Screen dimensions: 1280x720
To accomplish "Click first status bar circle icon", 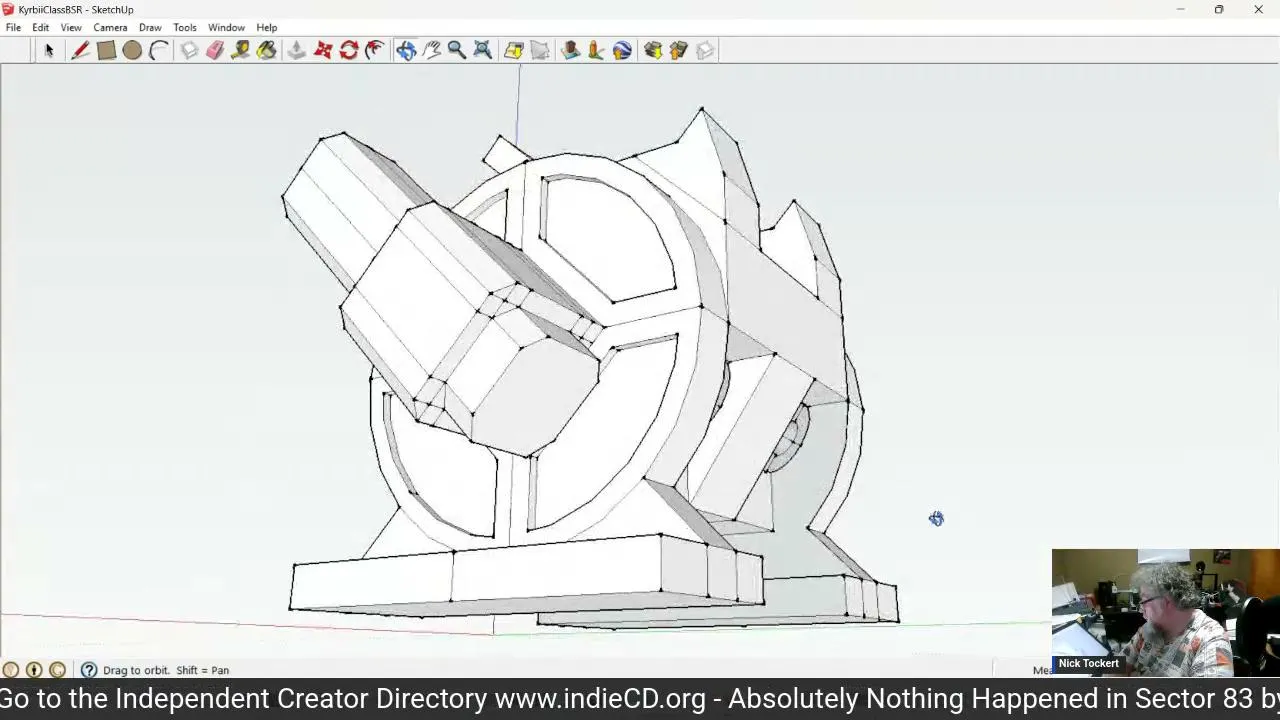I will point(11,670).
